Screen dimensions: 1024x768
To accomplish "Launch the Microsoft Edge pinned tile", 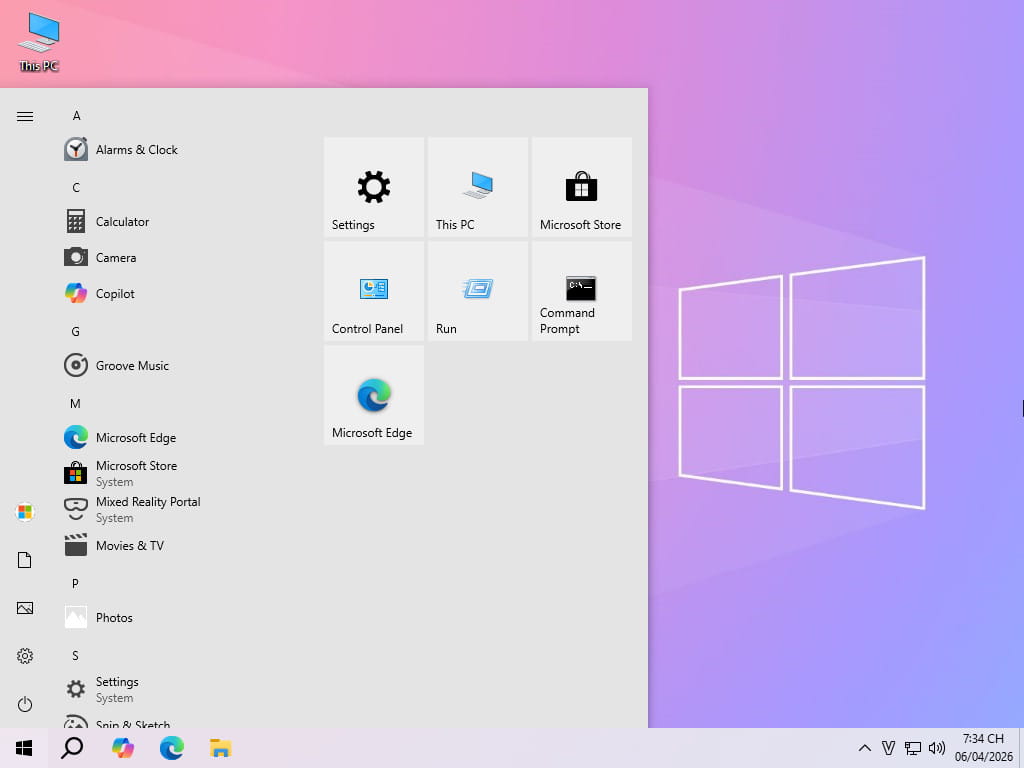I will coord(374,395).
